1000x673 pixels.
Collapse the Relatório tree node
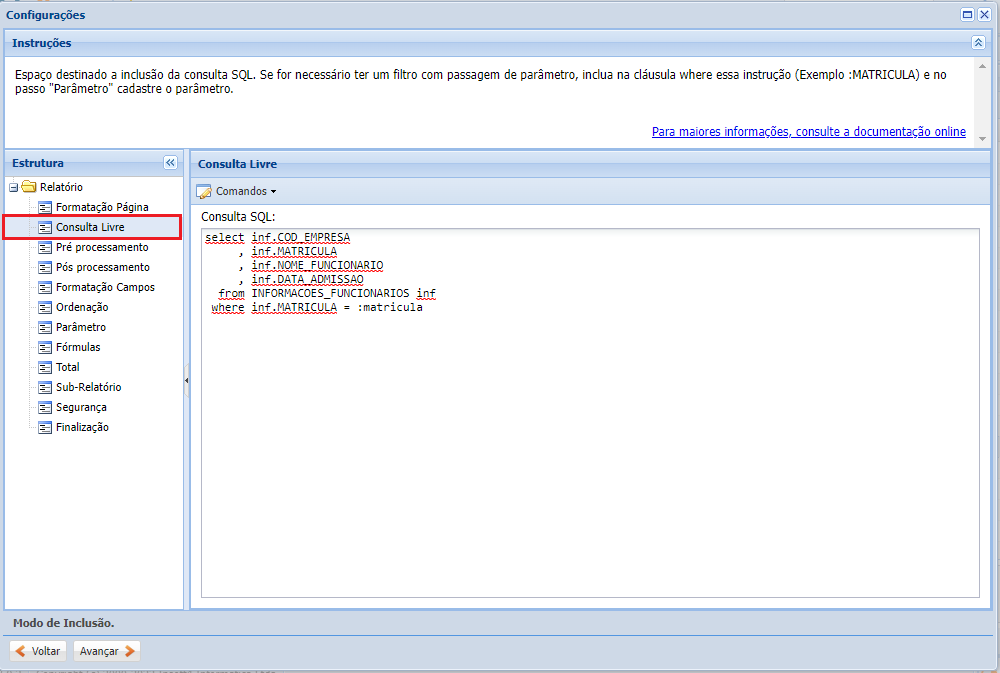click(x=14, y=187)
